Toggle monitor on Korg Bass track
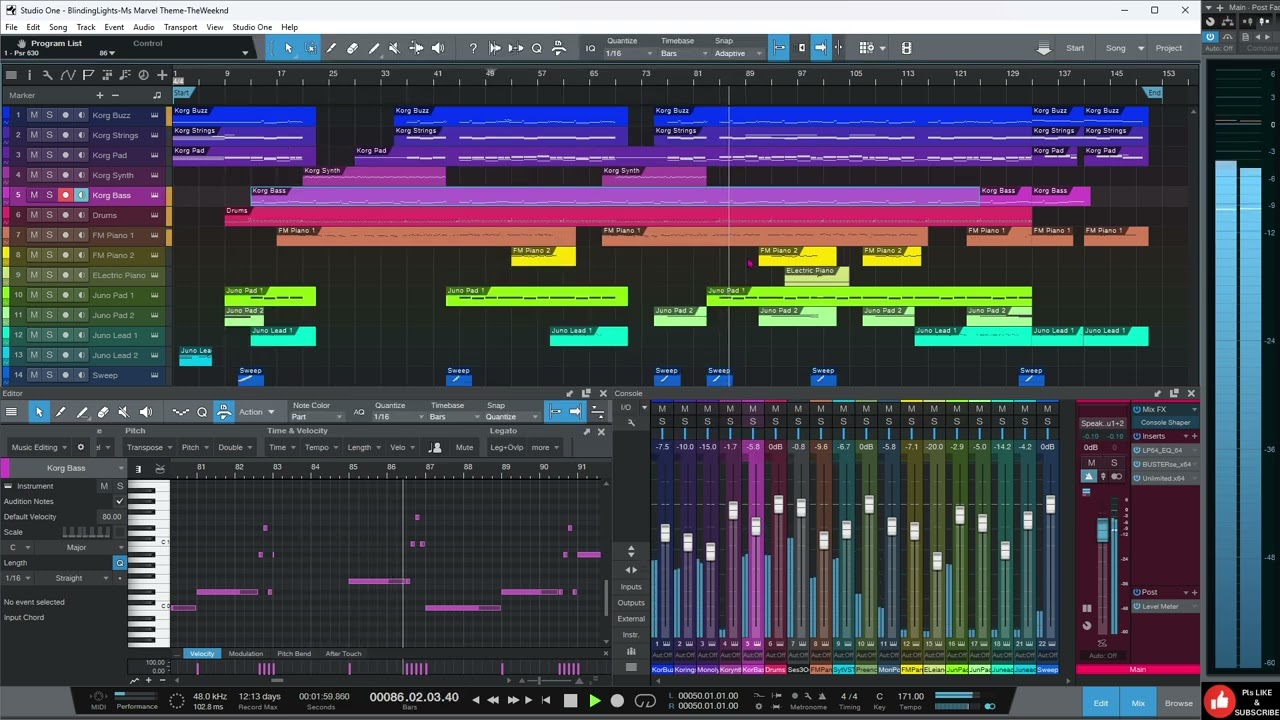1280x720 pixels. [x=82, y=195]
